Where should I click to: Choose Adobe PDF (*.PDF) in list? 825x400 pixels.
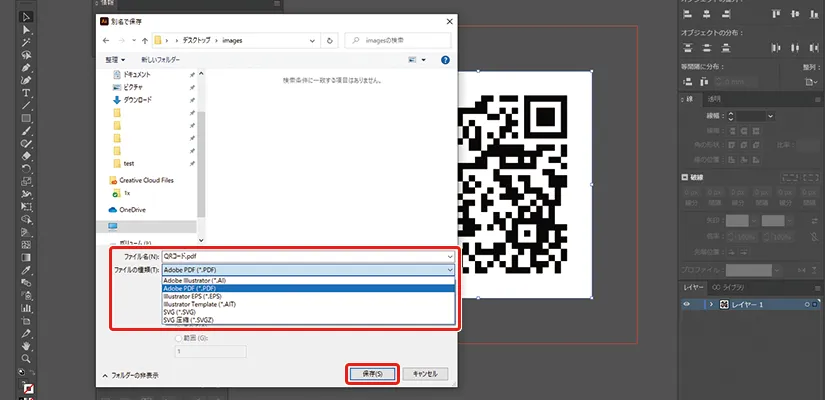(x=308, y=288)
